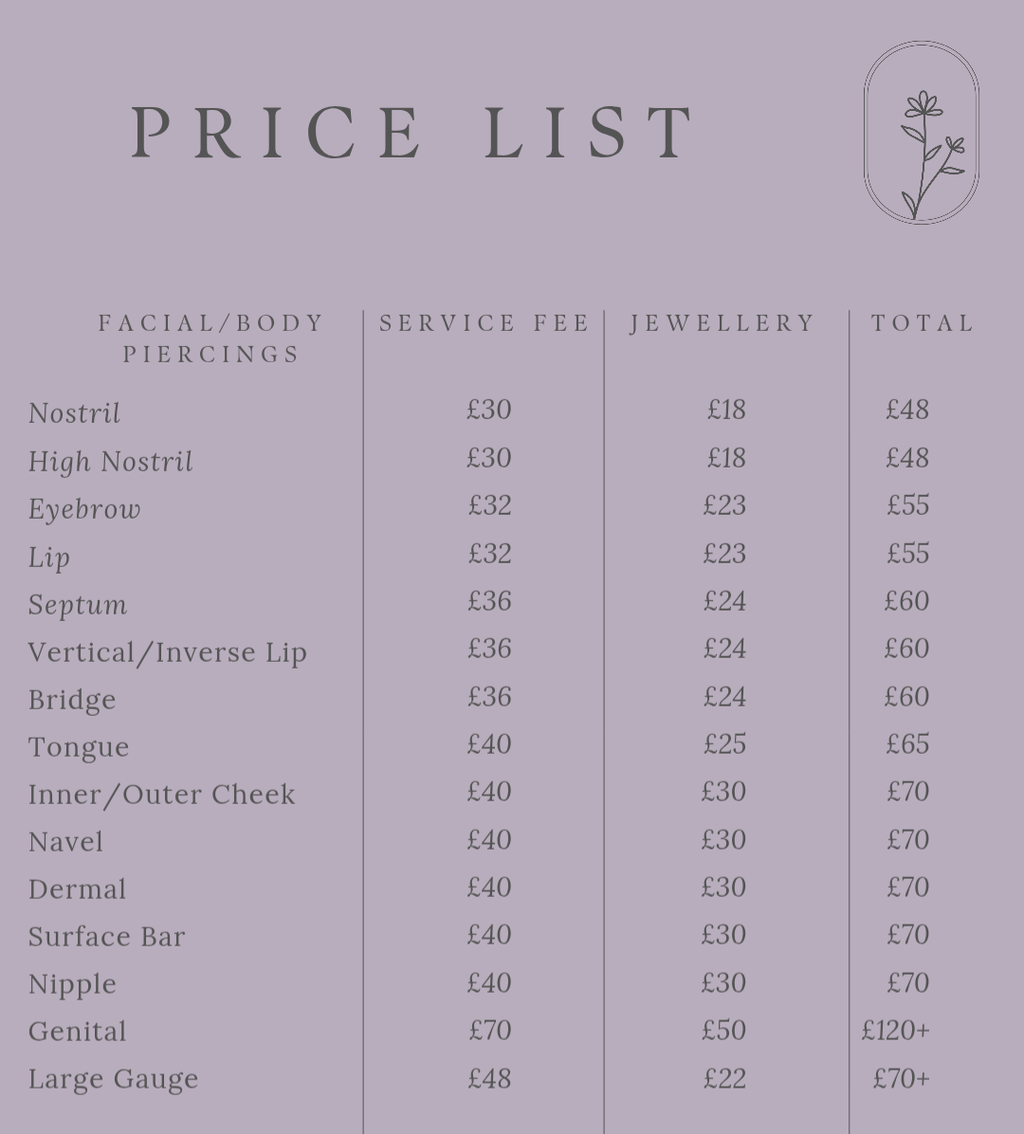Select the £48 Large Gauge service fee
Viewport: 1024px width, 1134px height.
[x=489, y=1078]
